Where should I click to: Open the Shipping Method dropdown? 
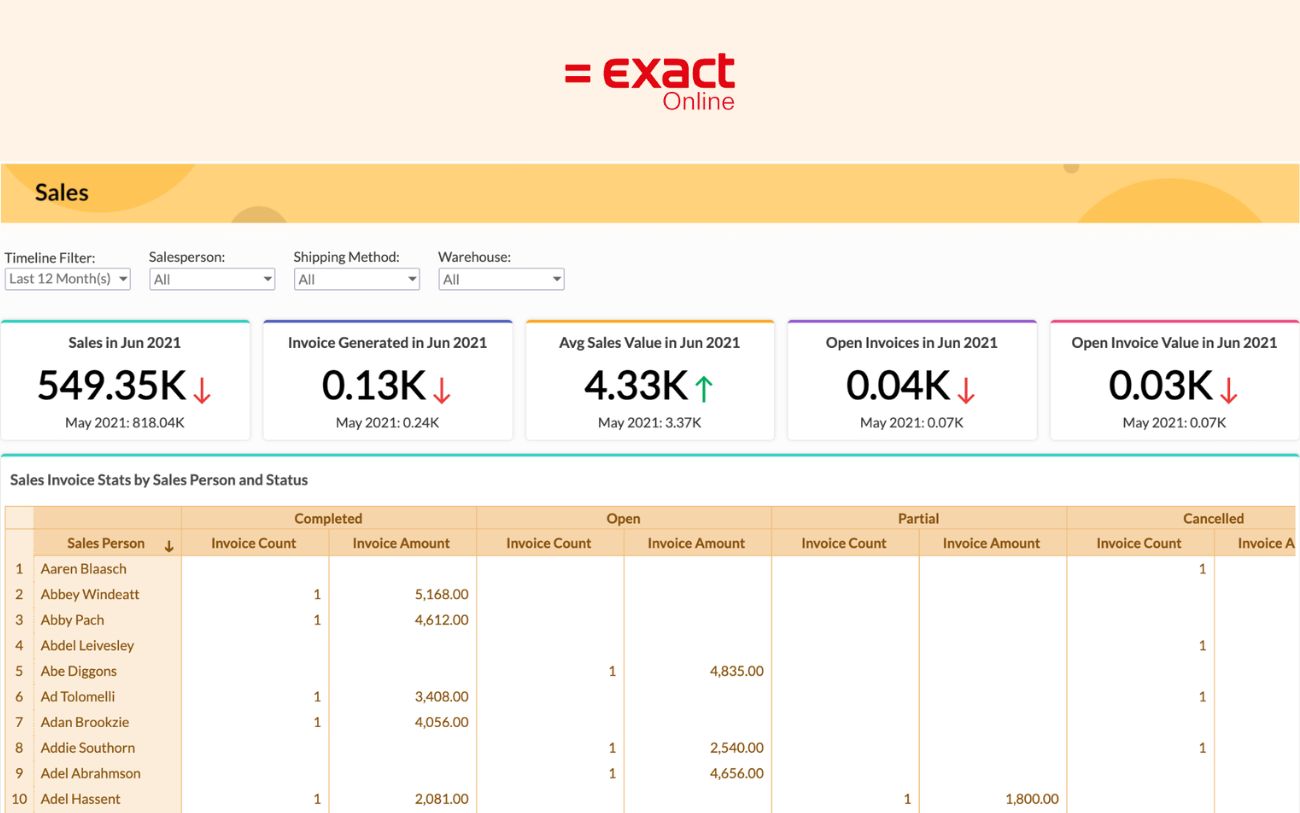click(x=356, y=279)
